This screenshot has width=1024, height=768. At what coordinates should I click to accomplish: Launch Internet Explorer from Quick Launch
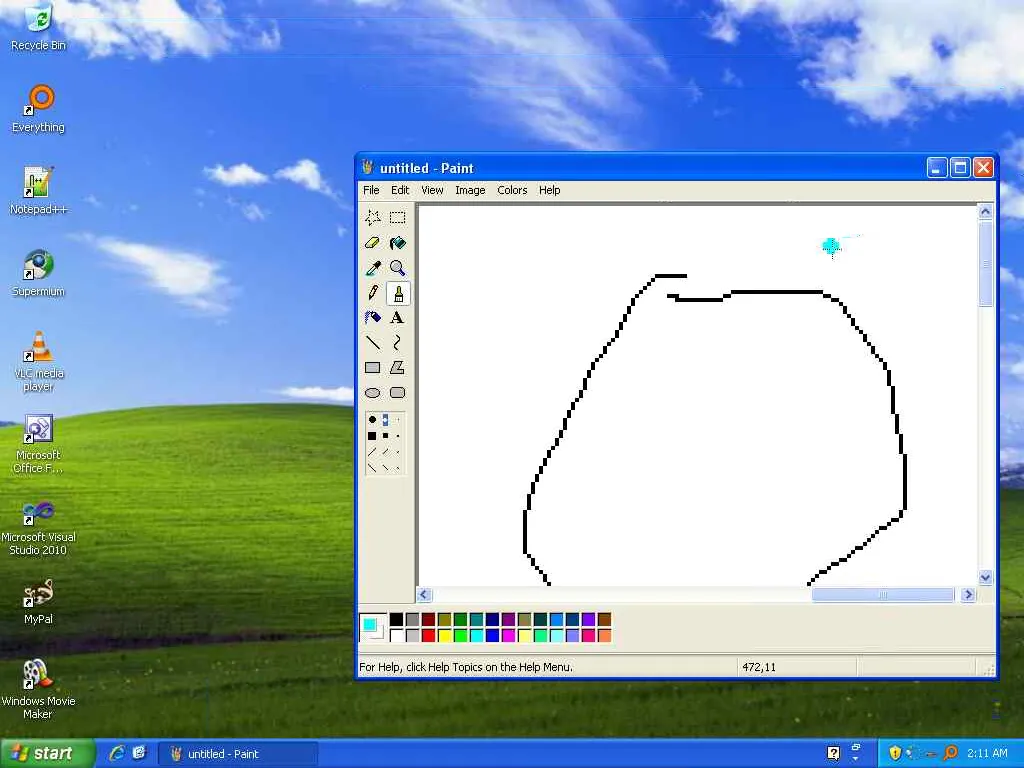[x=117, y=753]
